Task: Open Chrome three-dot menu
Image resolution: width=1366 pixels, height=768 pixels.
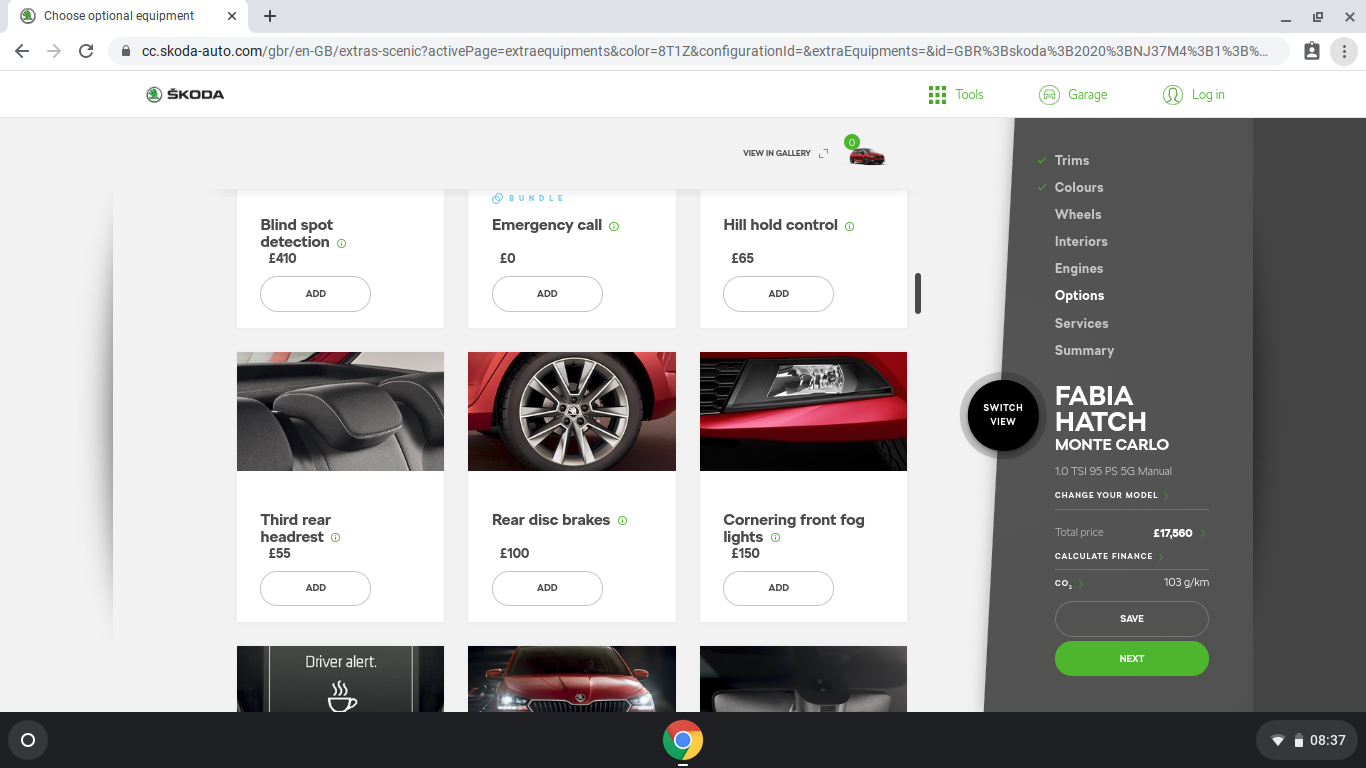Action: tap(1345, 51)
